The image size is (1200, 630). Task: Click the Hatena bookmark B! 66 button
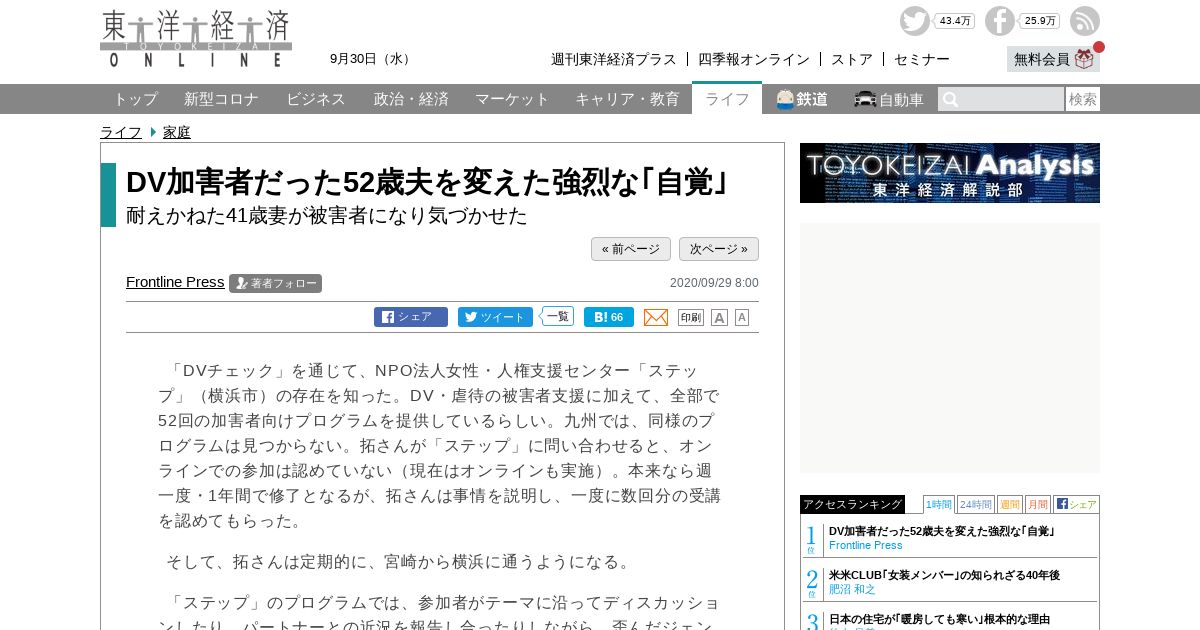point(609,317)
